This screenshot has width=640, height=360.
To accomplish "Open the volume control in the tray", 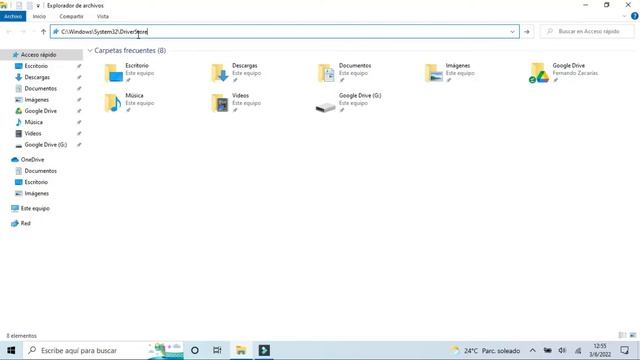I will pos(562,350).
